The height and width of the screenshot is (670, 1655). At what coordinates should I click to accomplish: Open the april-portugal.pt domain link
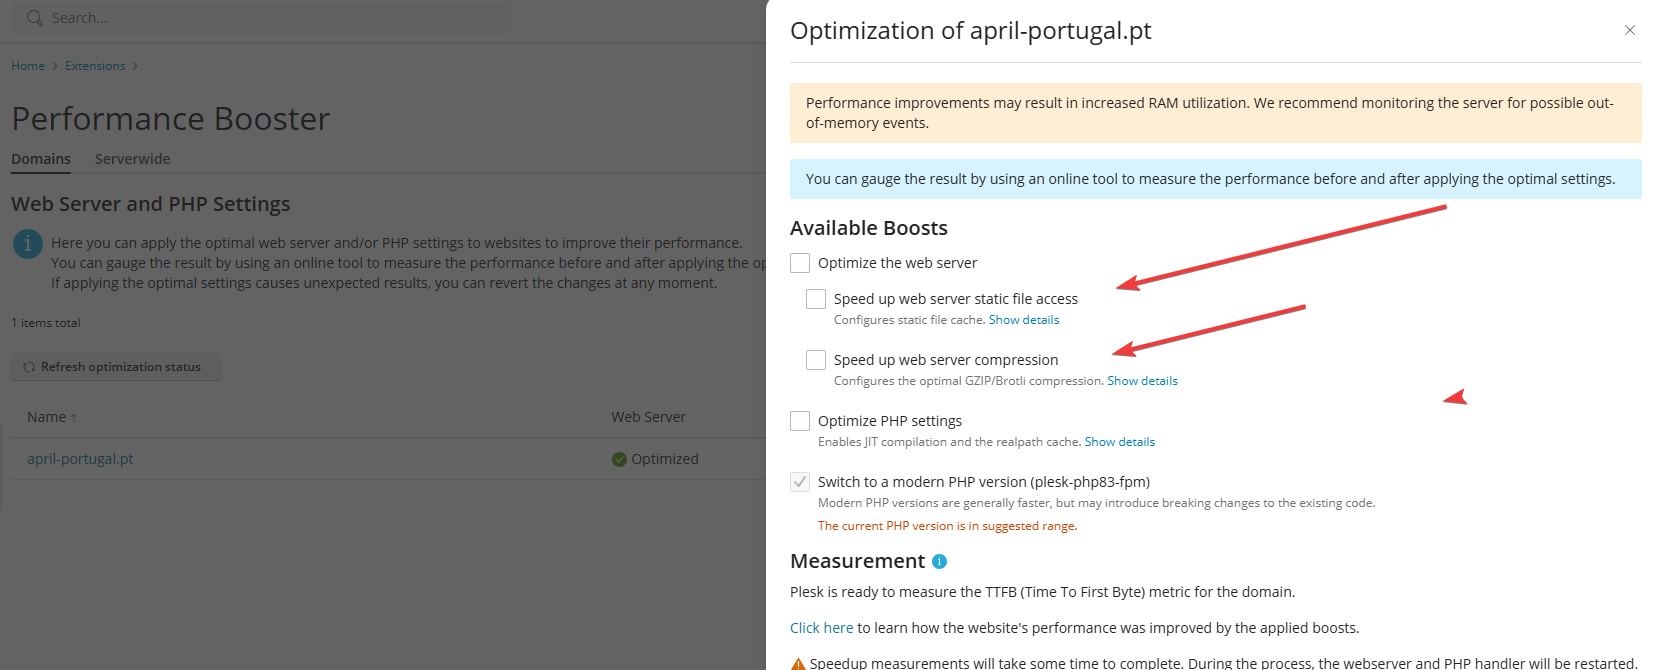80,459
